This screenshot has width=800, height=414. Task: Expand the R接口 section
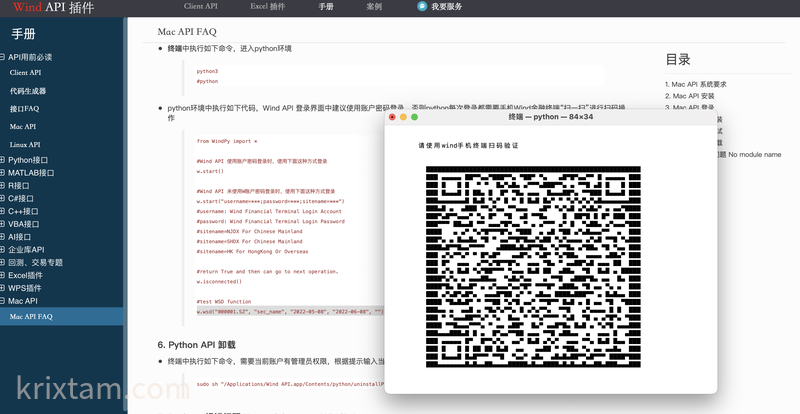(x=3, y=185)
